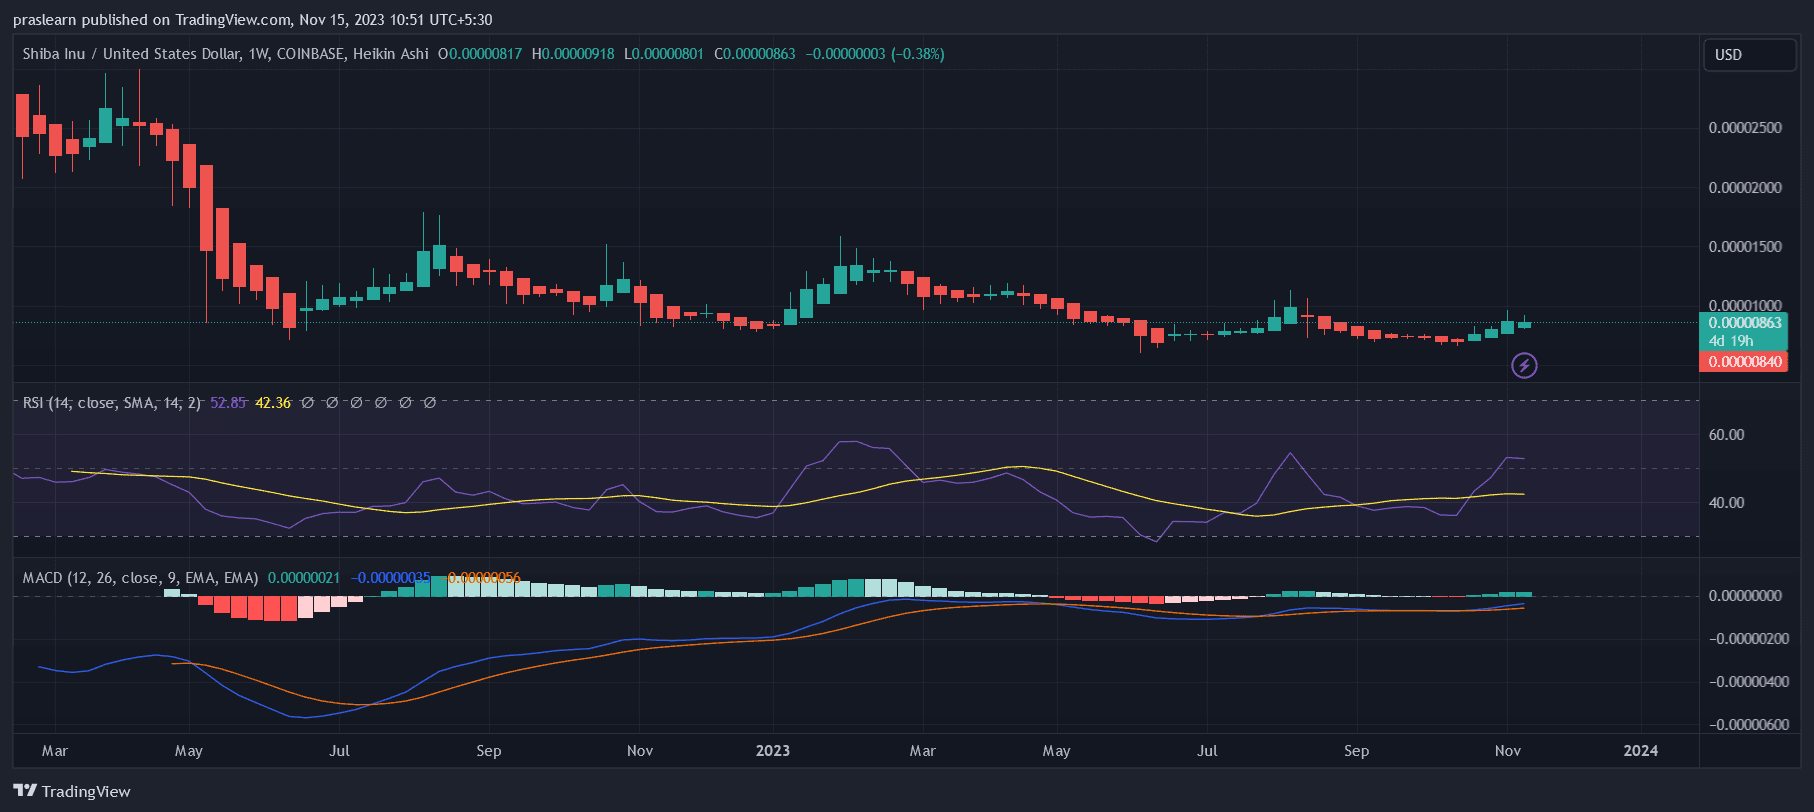Click the TradingView logo at bottom left
1814x812 pixels.
pyautogui.click(x=72, y=791)
